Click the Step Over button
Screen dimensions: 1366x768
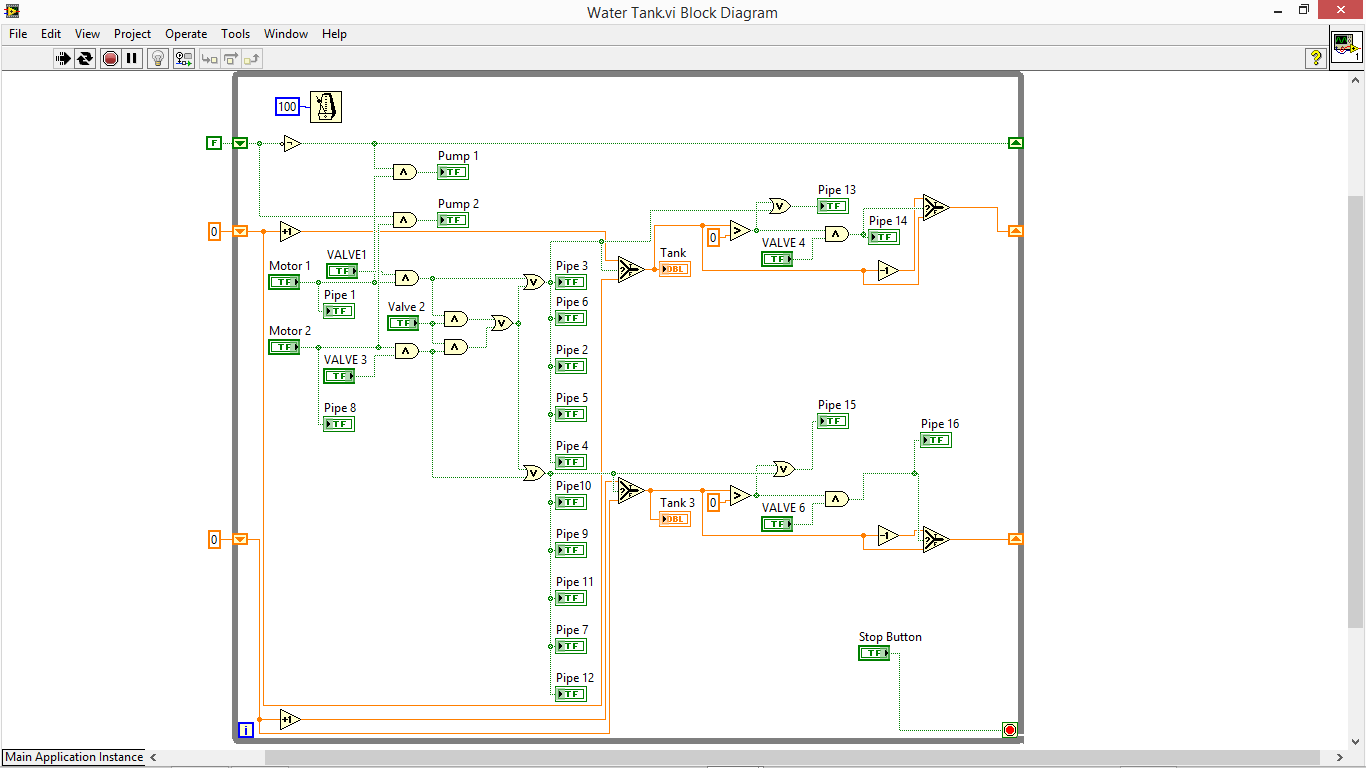pyautogui.click(x=230, y=59)
